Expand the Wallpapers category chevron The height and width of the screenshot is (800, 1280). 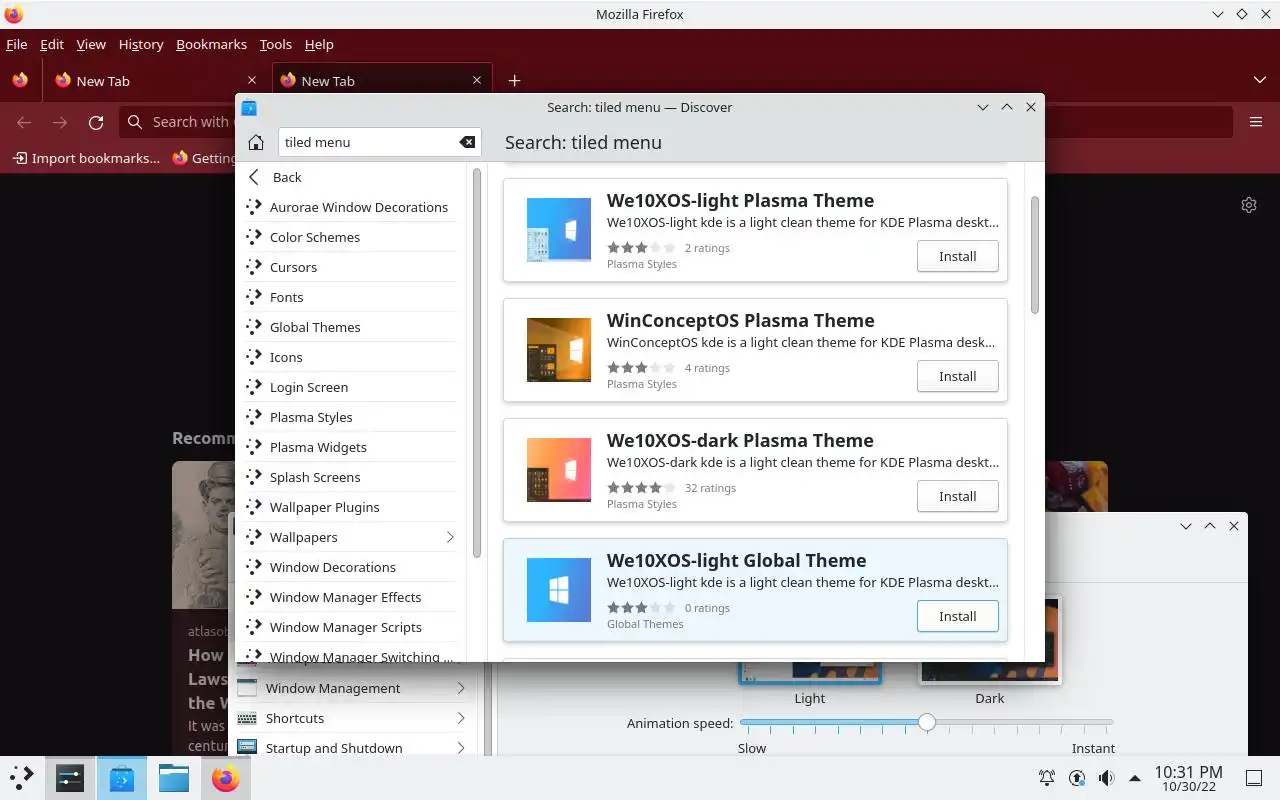click(x=450, y=537)
